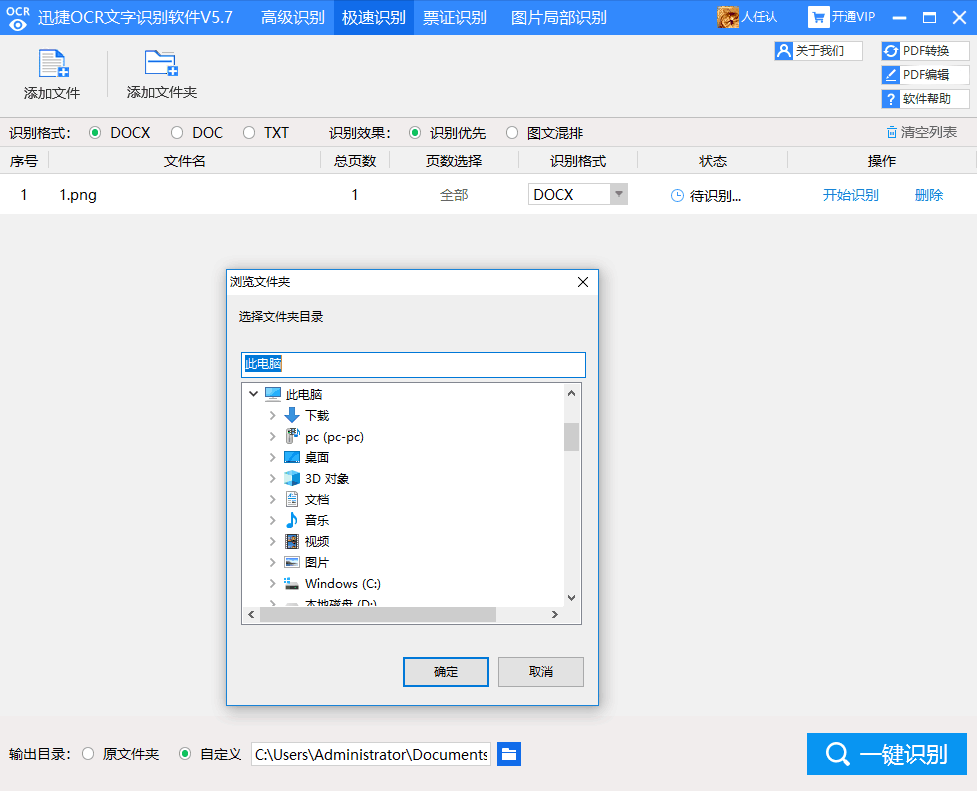Click scroll-right arrow of folder tree
Viewport: 977px width, 792px height.
555,615
